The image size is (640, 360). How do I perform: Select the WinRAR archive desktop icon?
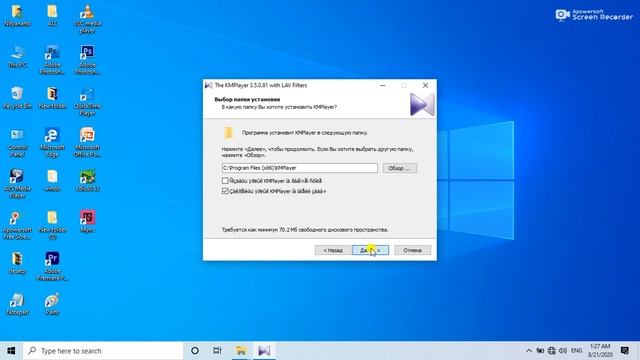tap(17, 262)
